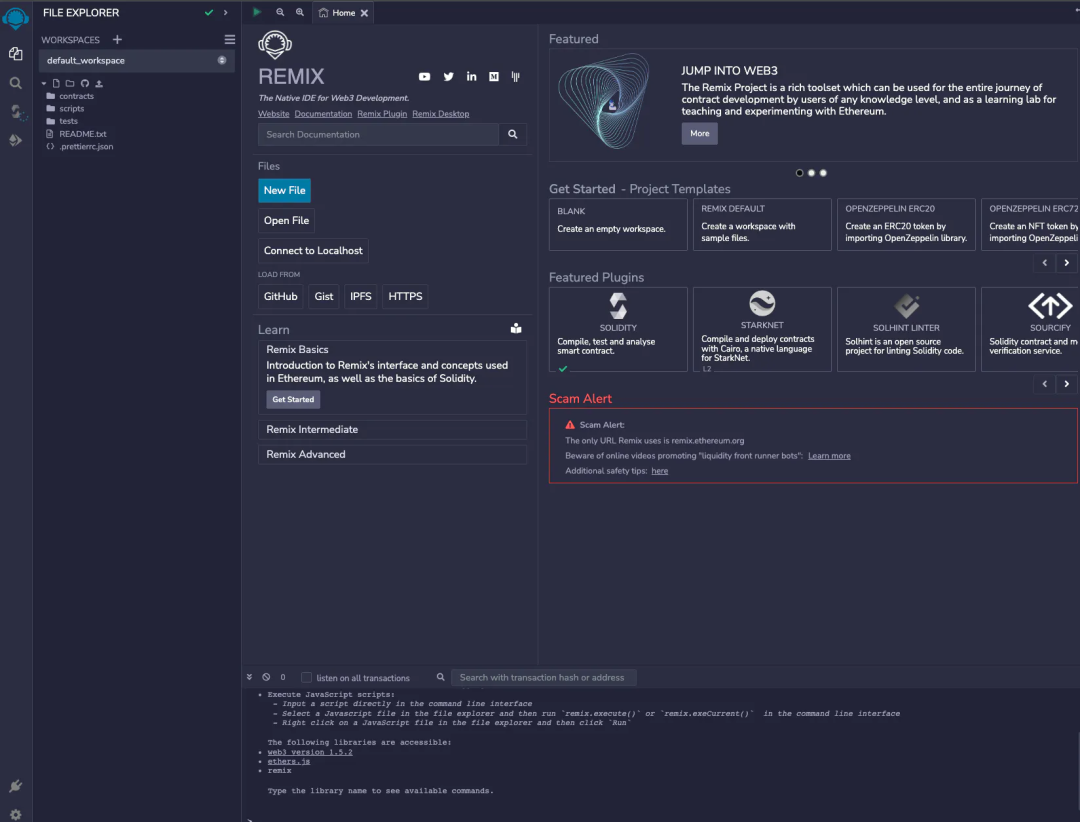Open Settings via the gear icon

[x=15, y=813]
